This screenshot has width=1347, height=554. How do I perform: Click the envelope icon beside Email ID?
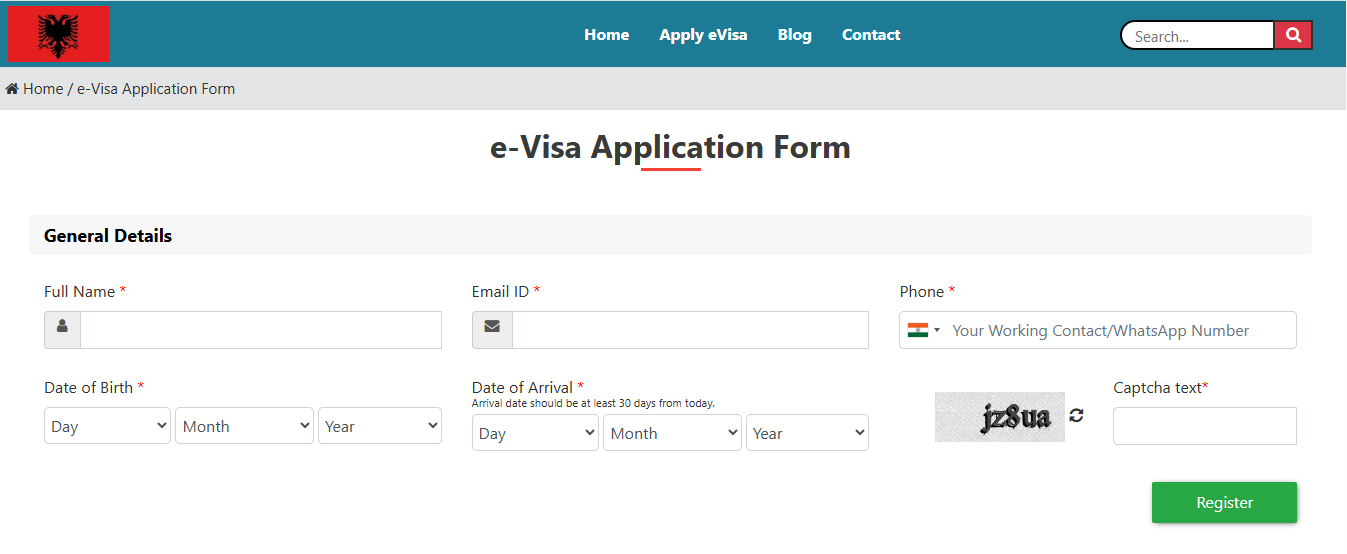pyautogui.click(x=491, y=329)
